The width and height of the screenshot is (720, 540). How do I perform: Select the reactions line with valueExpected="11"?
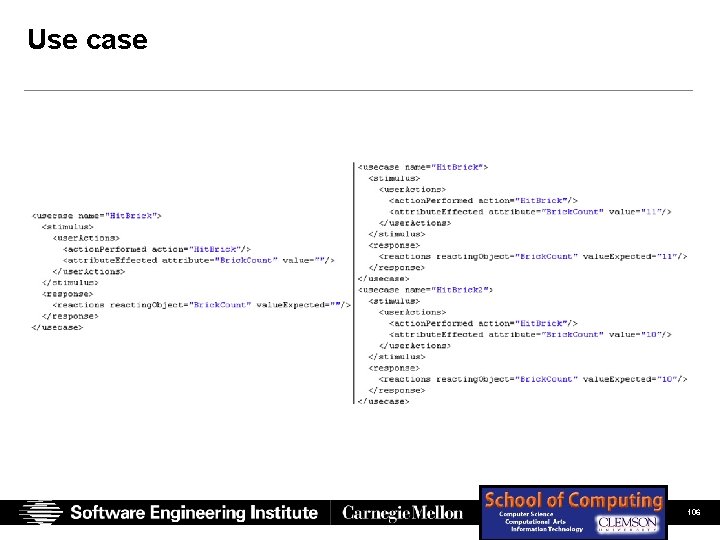coord(533,256)
